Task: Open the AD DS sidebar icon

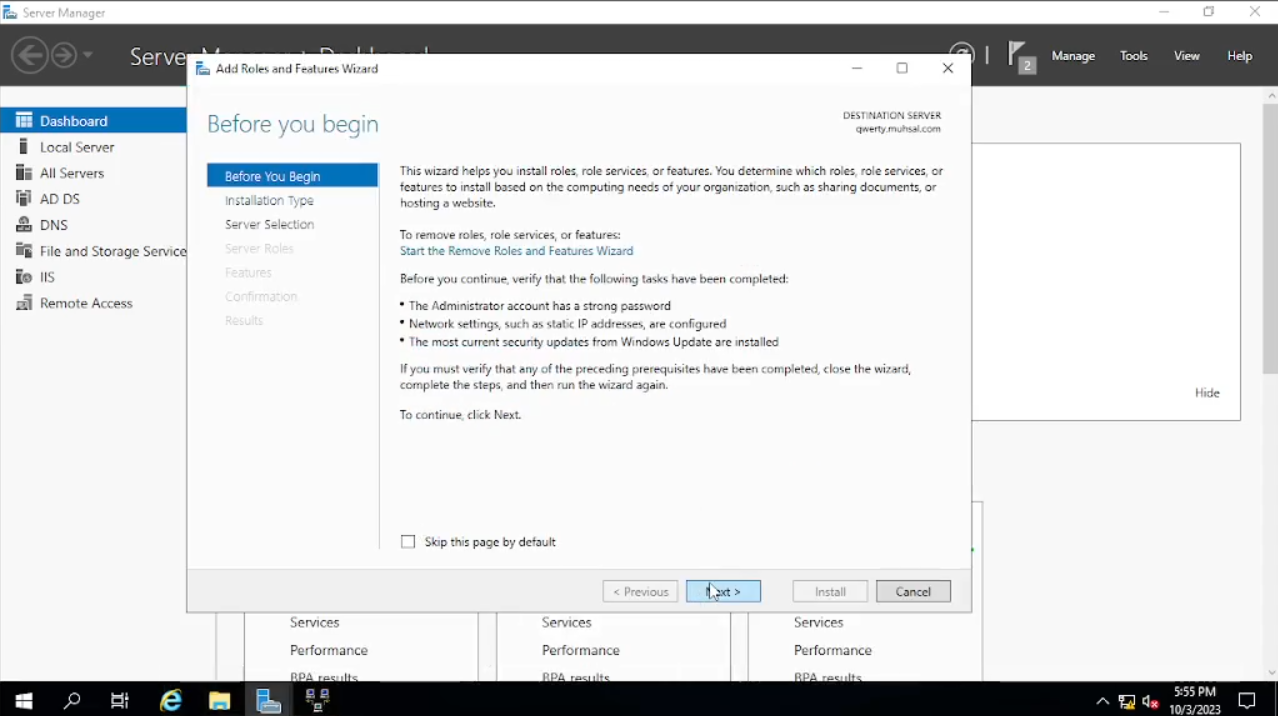Action: point(24,199)
